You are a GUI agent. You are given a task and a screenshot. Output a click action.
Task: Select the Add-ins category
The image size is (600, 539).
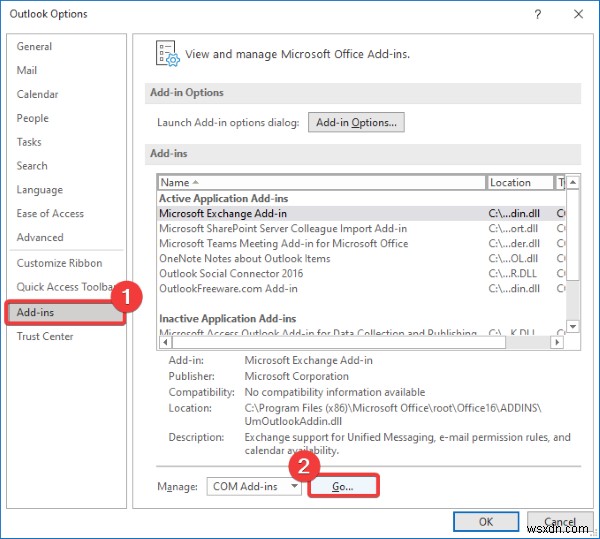pos(65,313)
